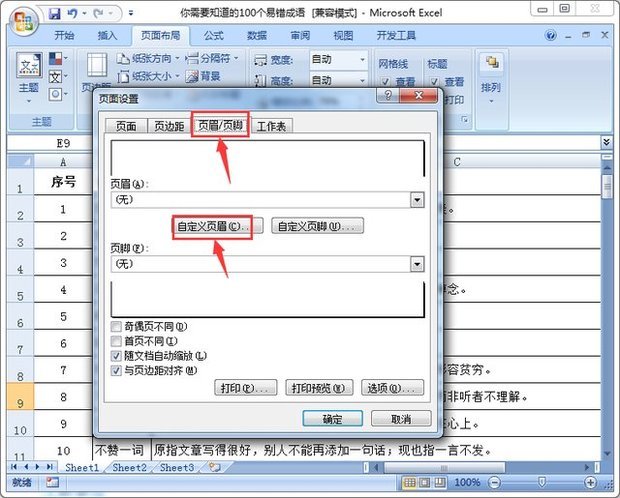Insert page breaks (分隔符)
This screenshot has height=498, width=620.
coord(212,59)
